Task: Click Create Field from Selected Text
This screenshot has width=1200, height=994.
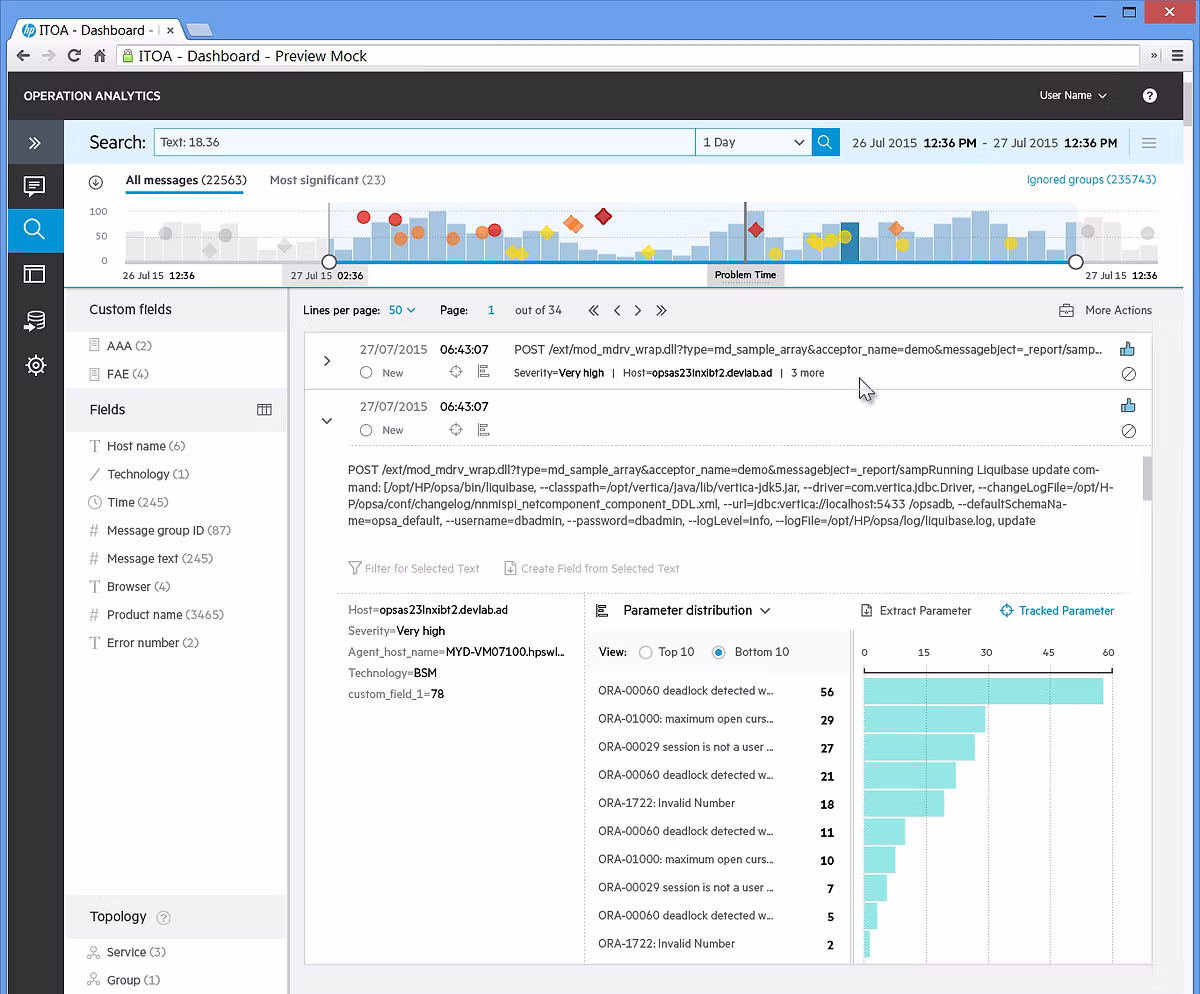Action: pos(592,569)
